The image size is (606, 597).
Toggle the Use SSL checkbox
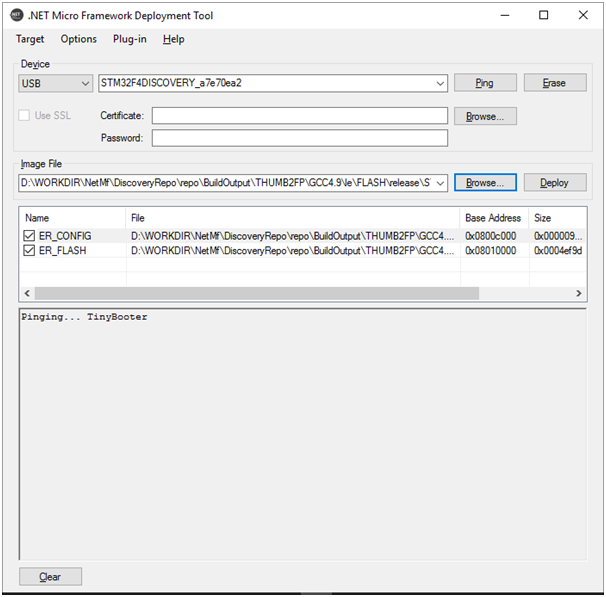click(x=24, y=115)
